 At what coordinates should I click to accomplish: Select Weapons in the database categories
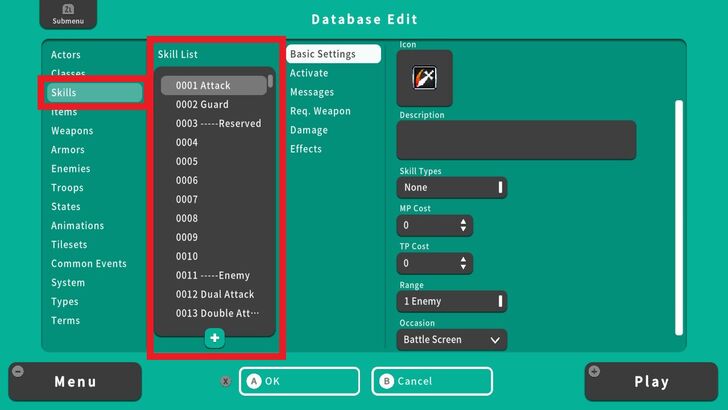tap(72, 131)
